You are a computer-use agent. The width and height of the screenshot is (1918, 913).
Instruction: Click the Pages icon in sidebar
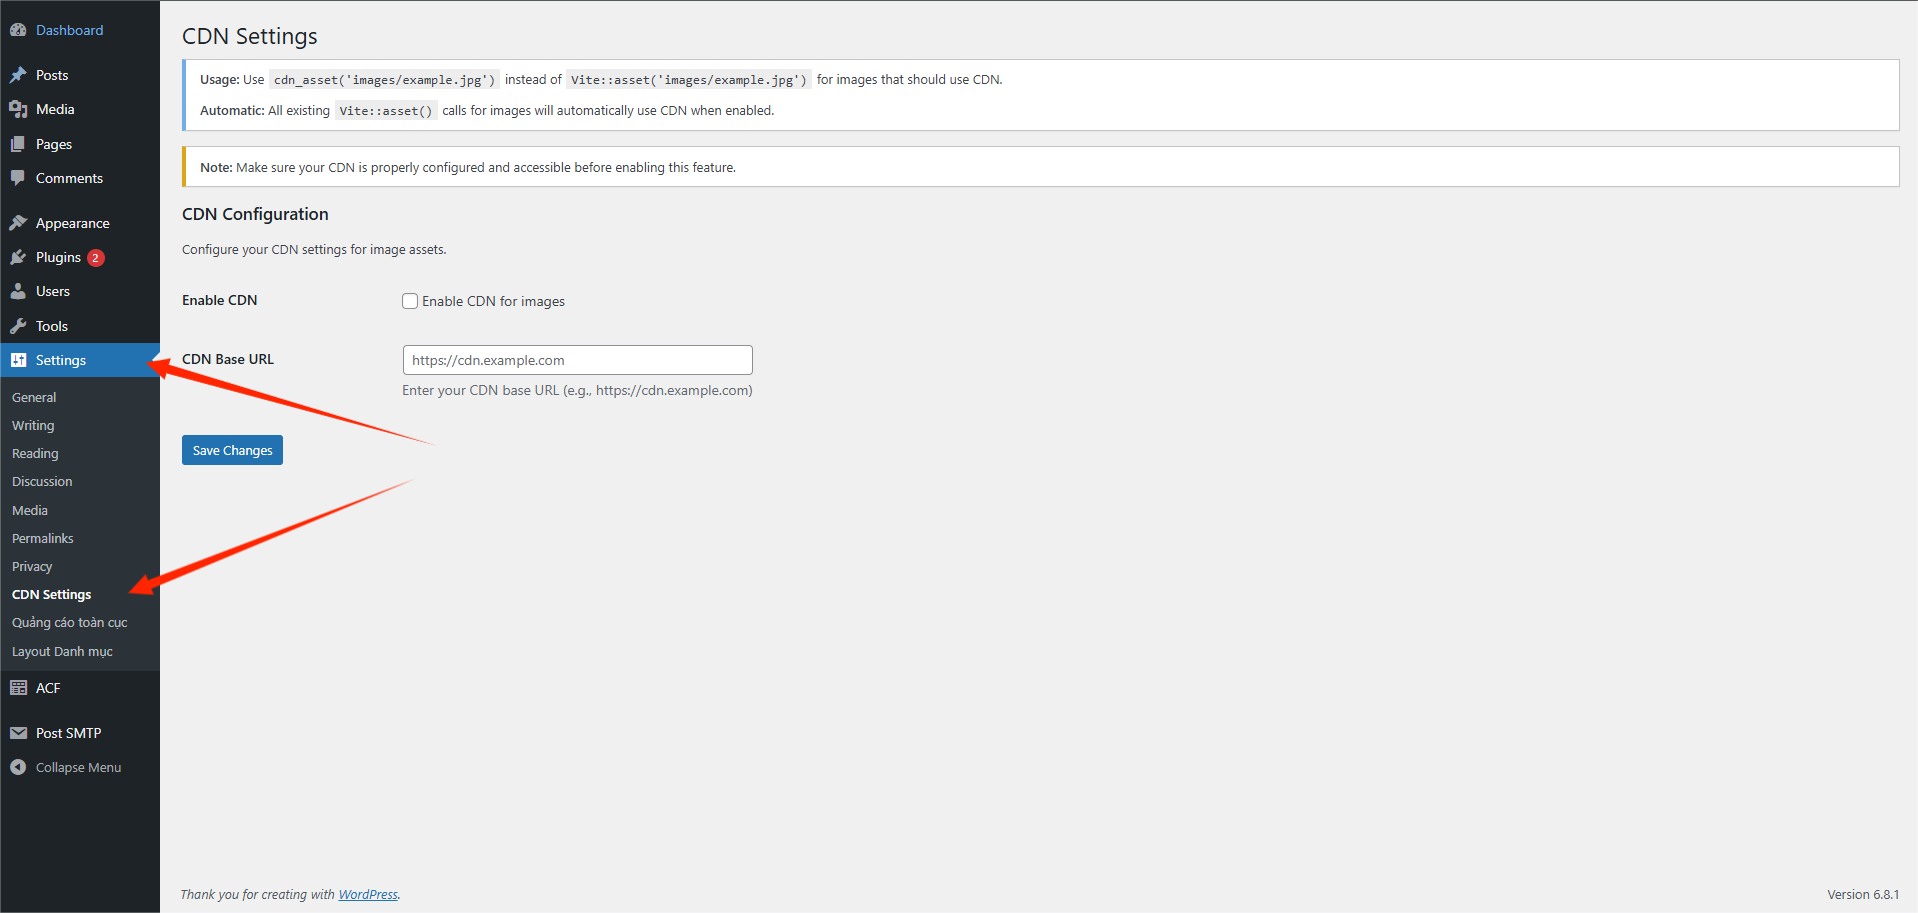18,144
